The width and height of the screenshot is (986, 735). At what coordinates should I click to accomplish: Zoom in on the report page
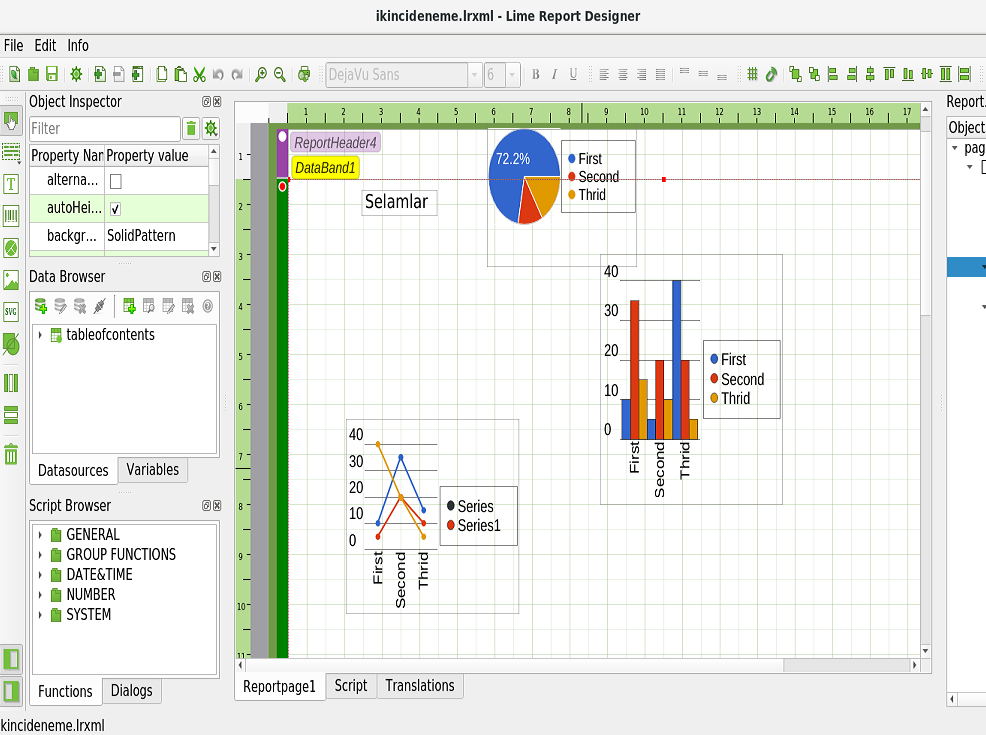[261, 74]
